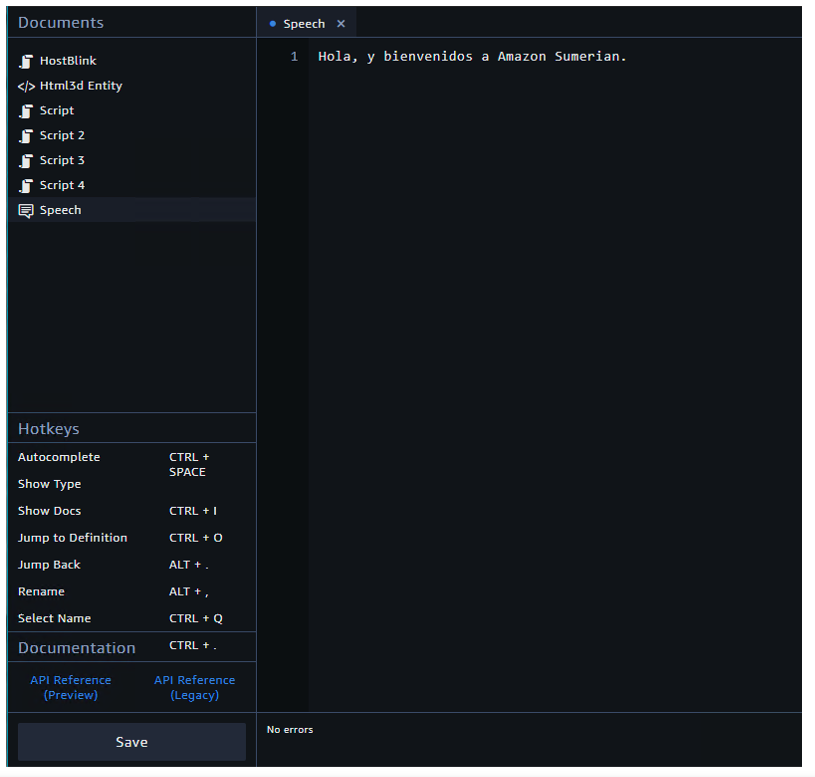
Task: Click the Show Type hotkey label
Action: 49,484
